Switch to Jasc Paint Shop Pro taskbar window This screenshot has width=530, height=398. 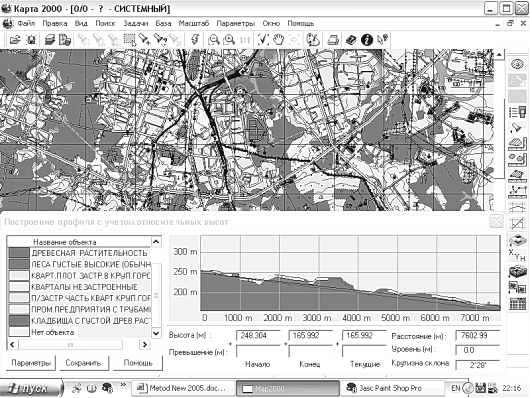click(x=392, y=388)
